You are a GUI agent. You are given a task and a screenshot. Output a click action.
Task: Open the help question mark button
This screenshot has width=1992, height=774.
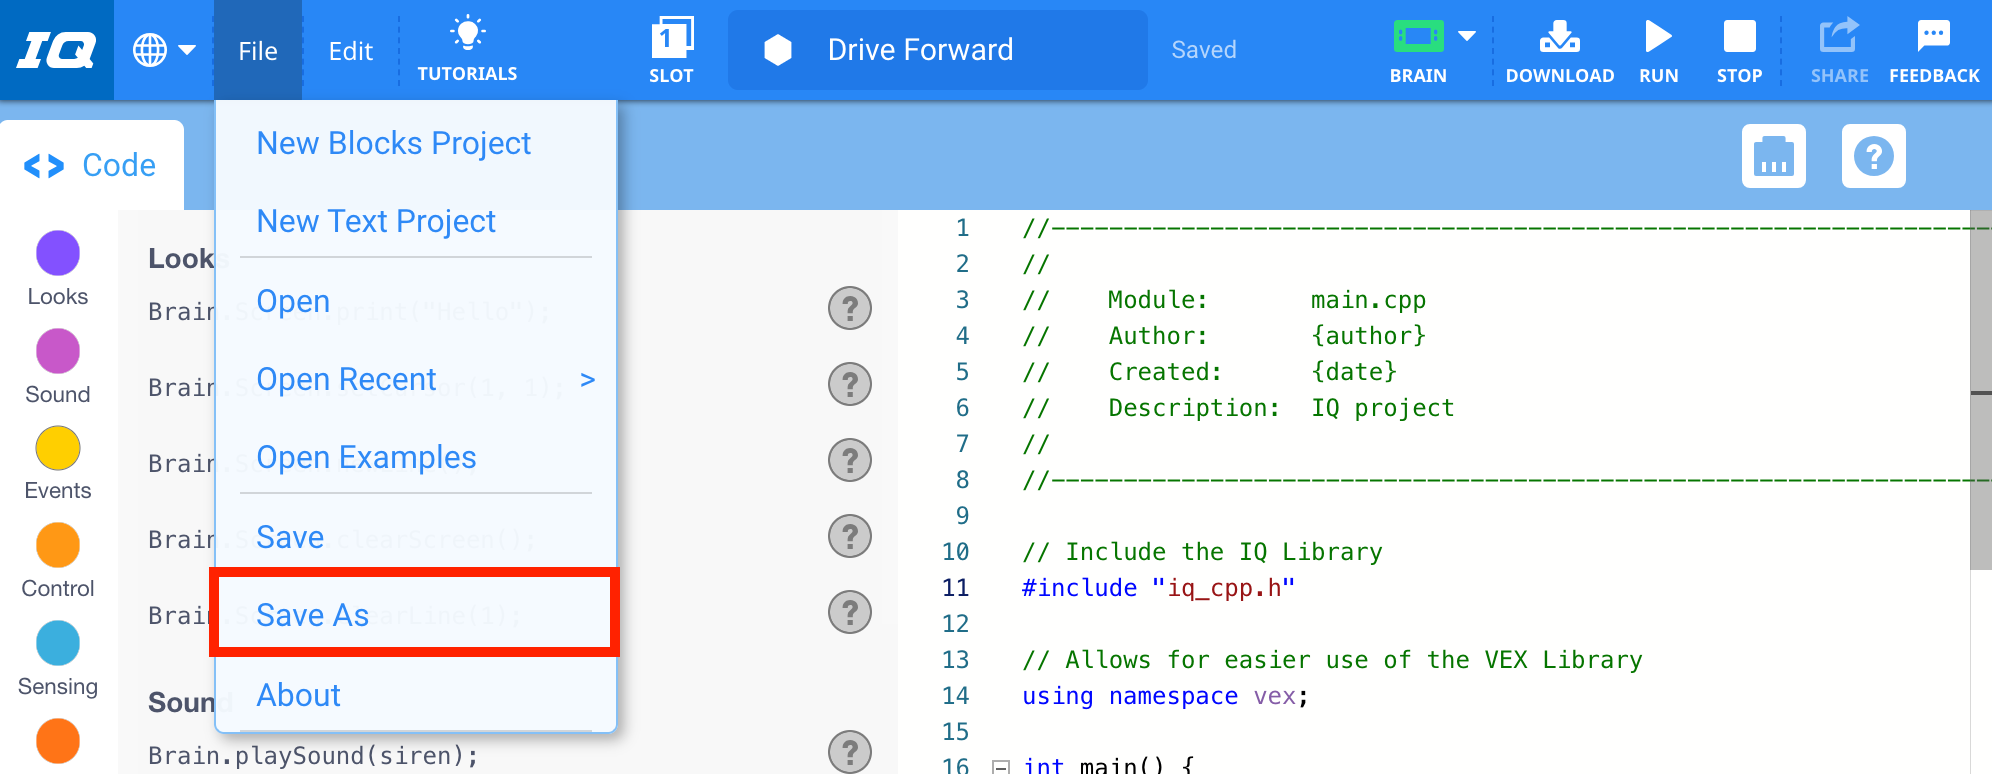[x=1873, y=156]
